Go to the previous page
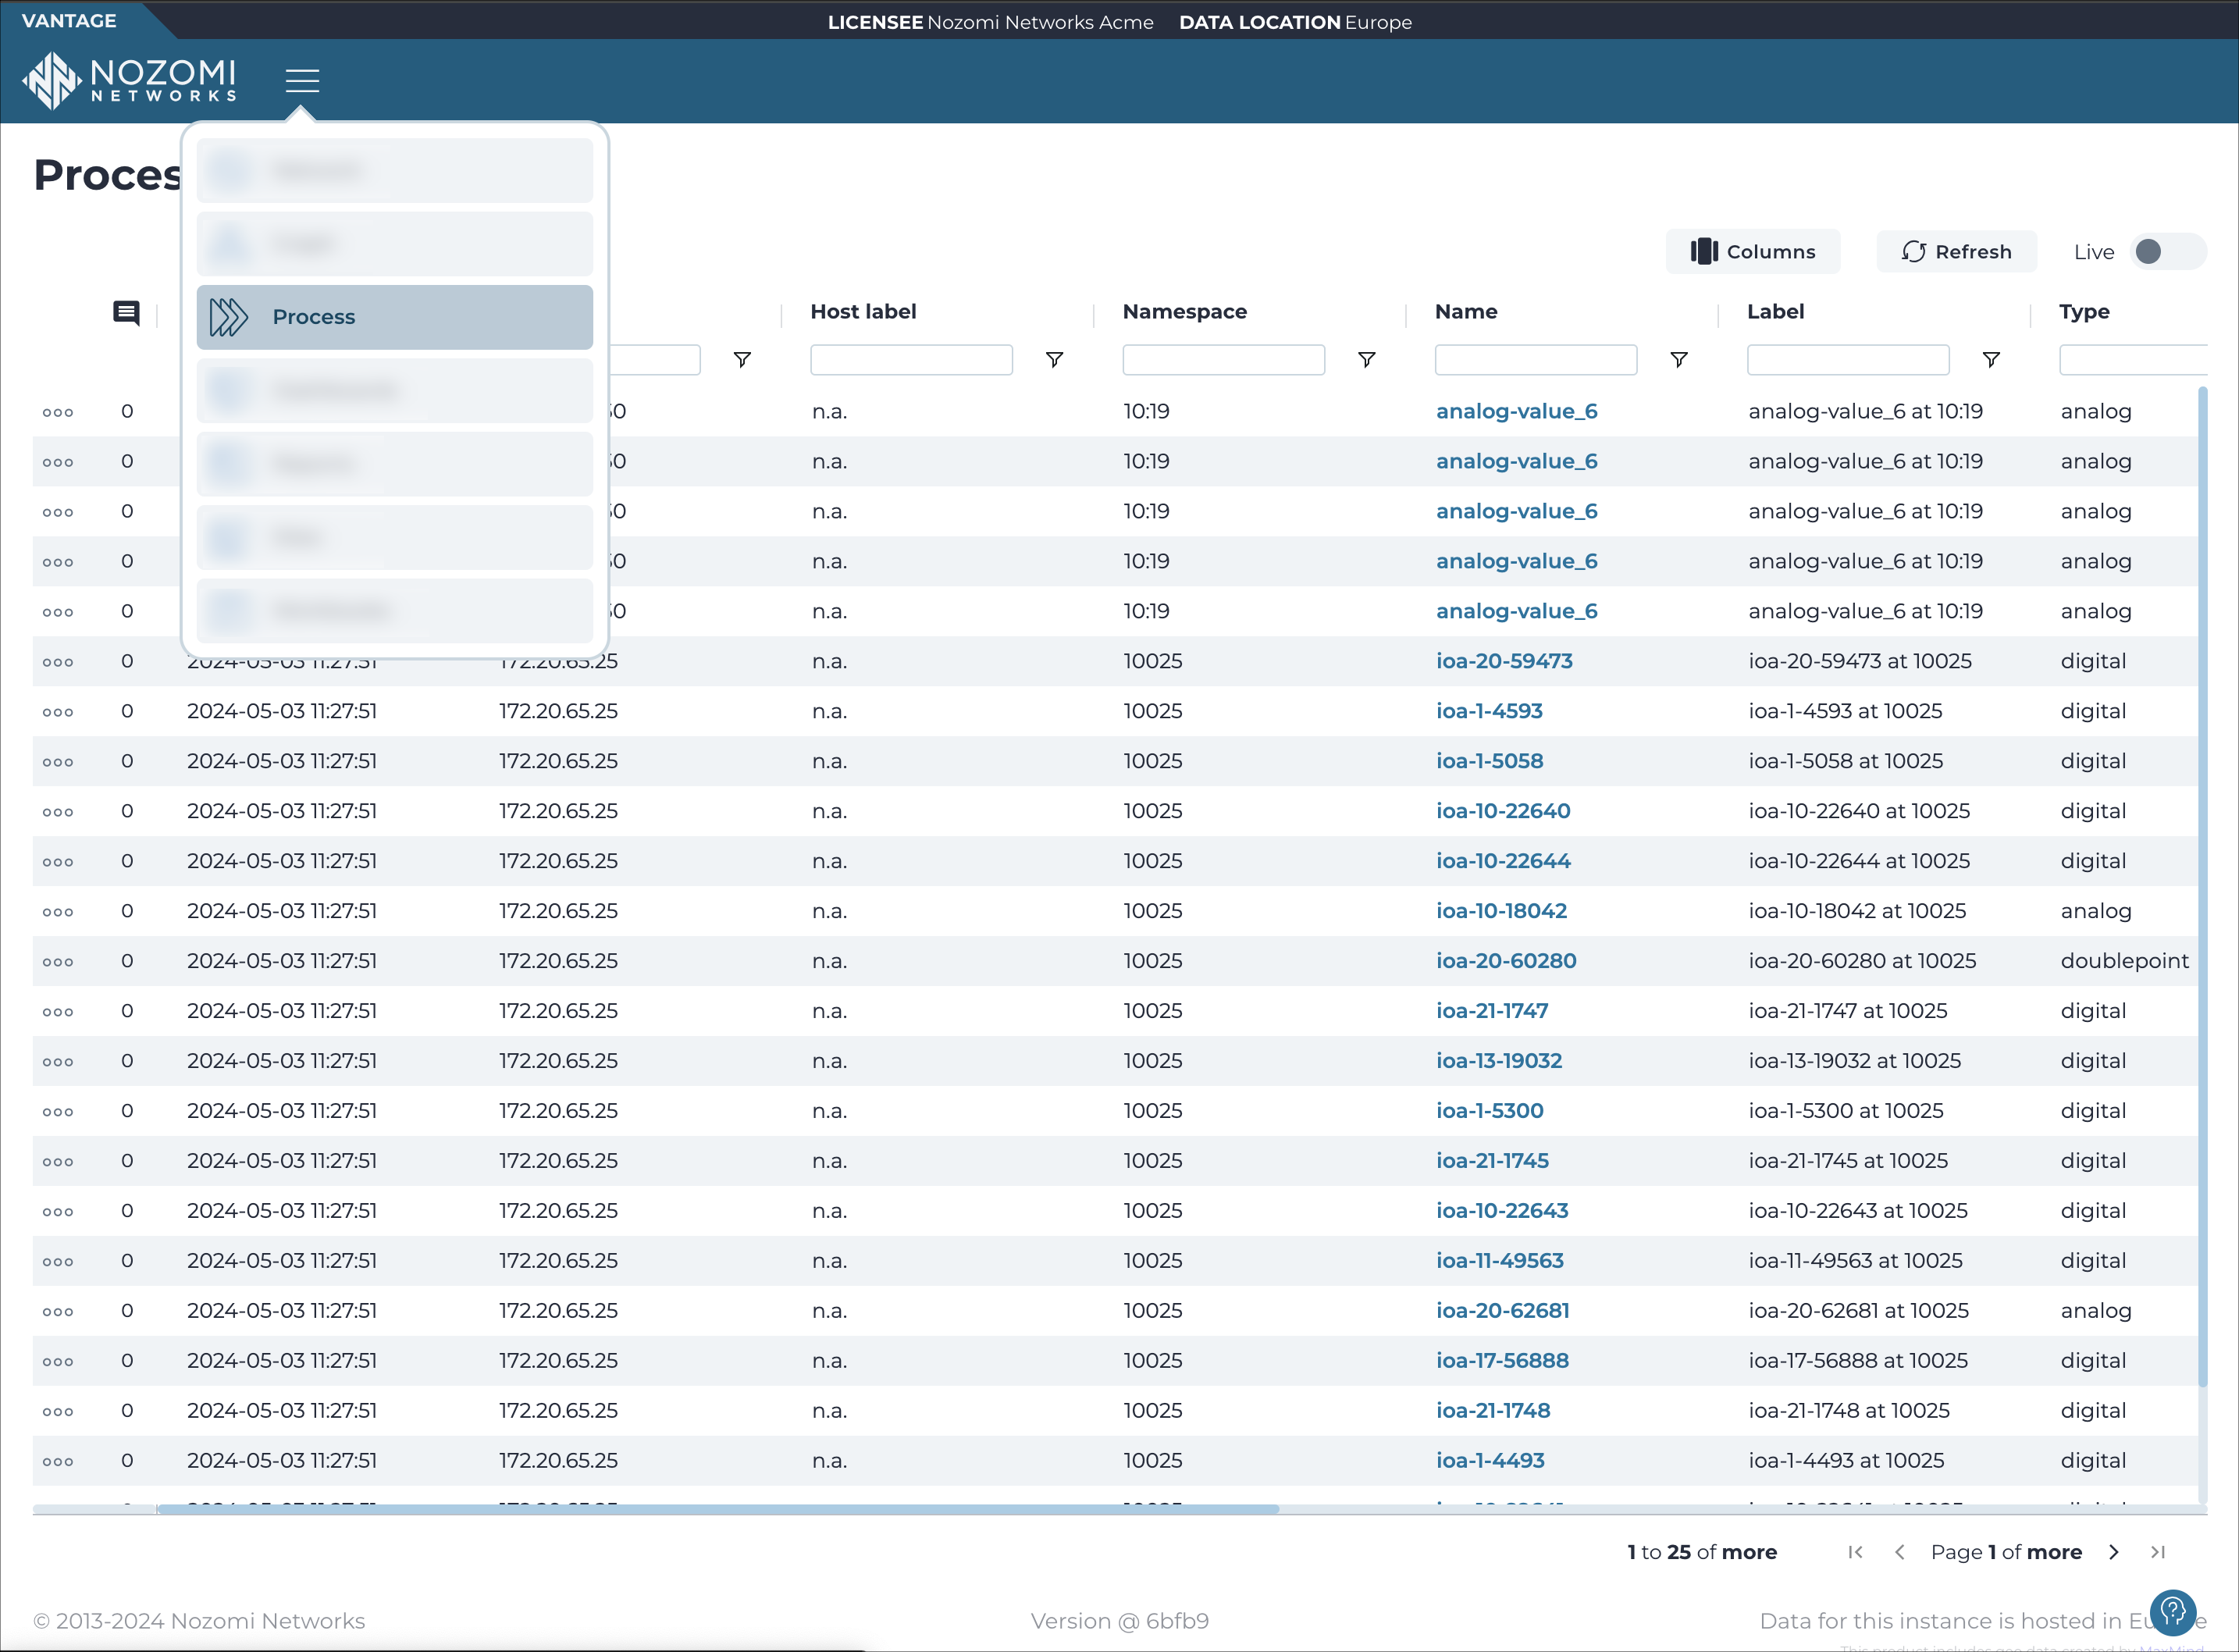Viewport: 2239px width, 1652px height. click(1899, 1552)
